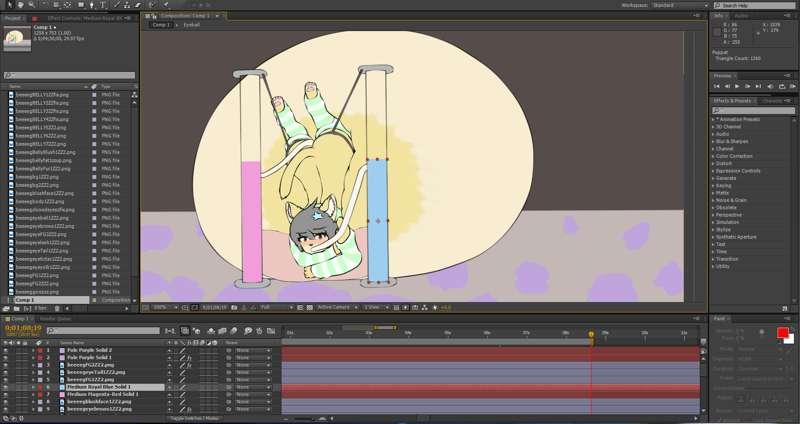Select the Clone Stamp tool

tap(128, 5)
